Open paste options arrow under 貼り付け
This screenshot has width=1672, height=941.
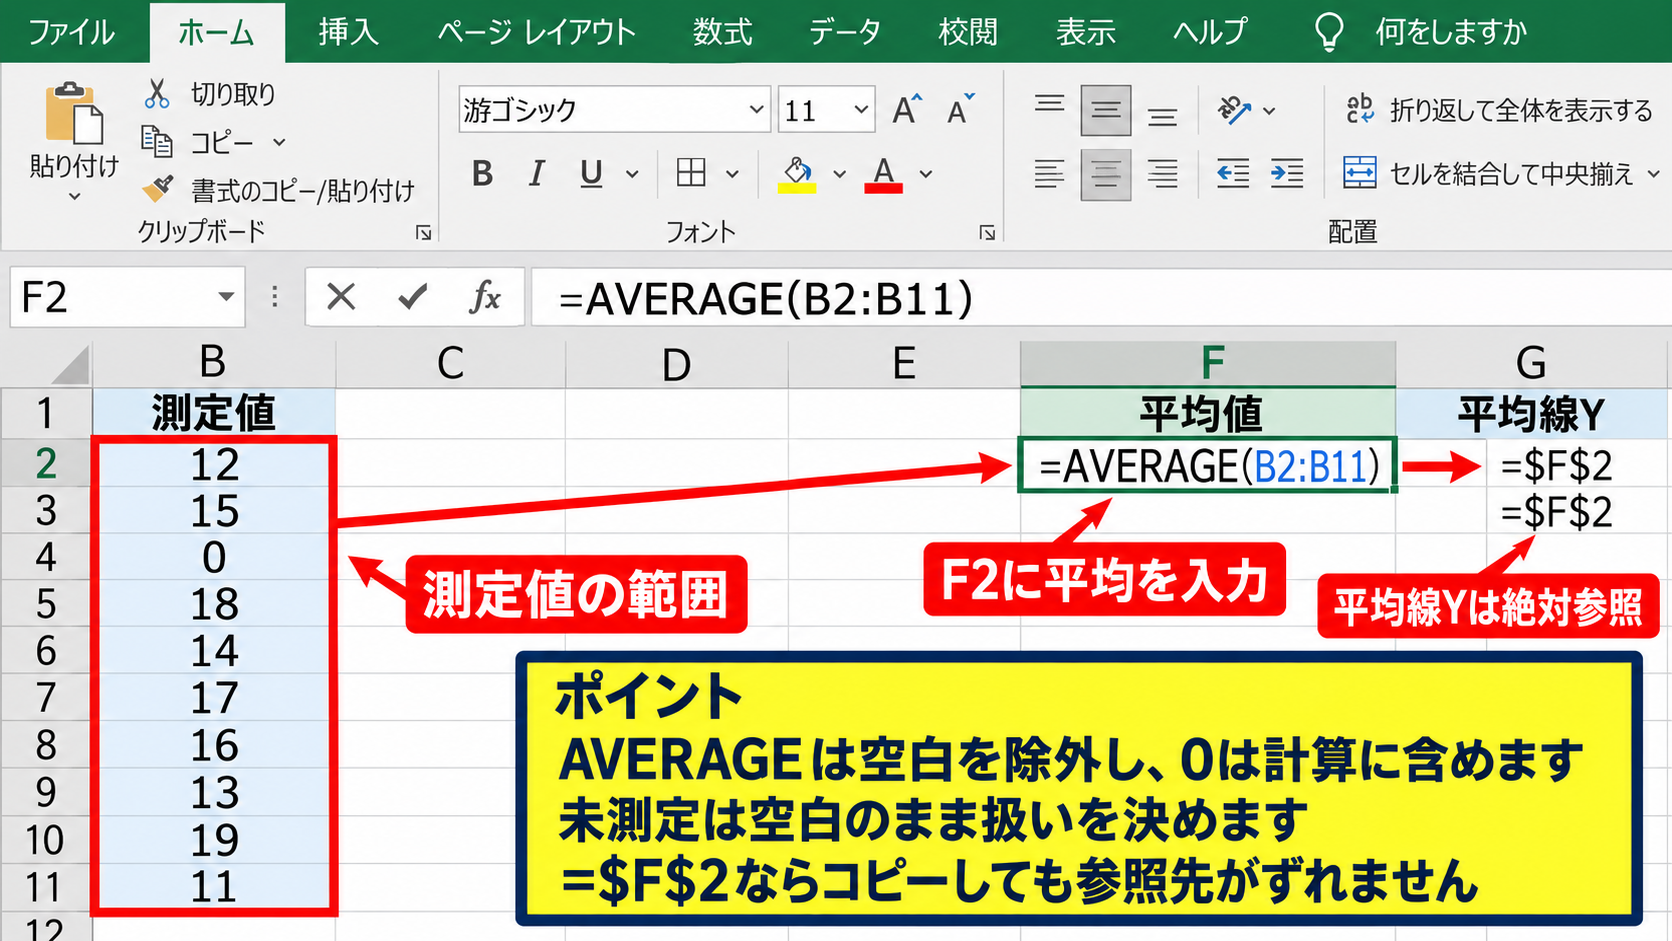74,197
